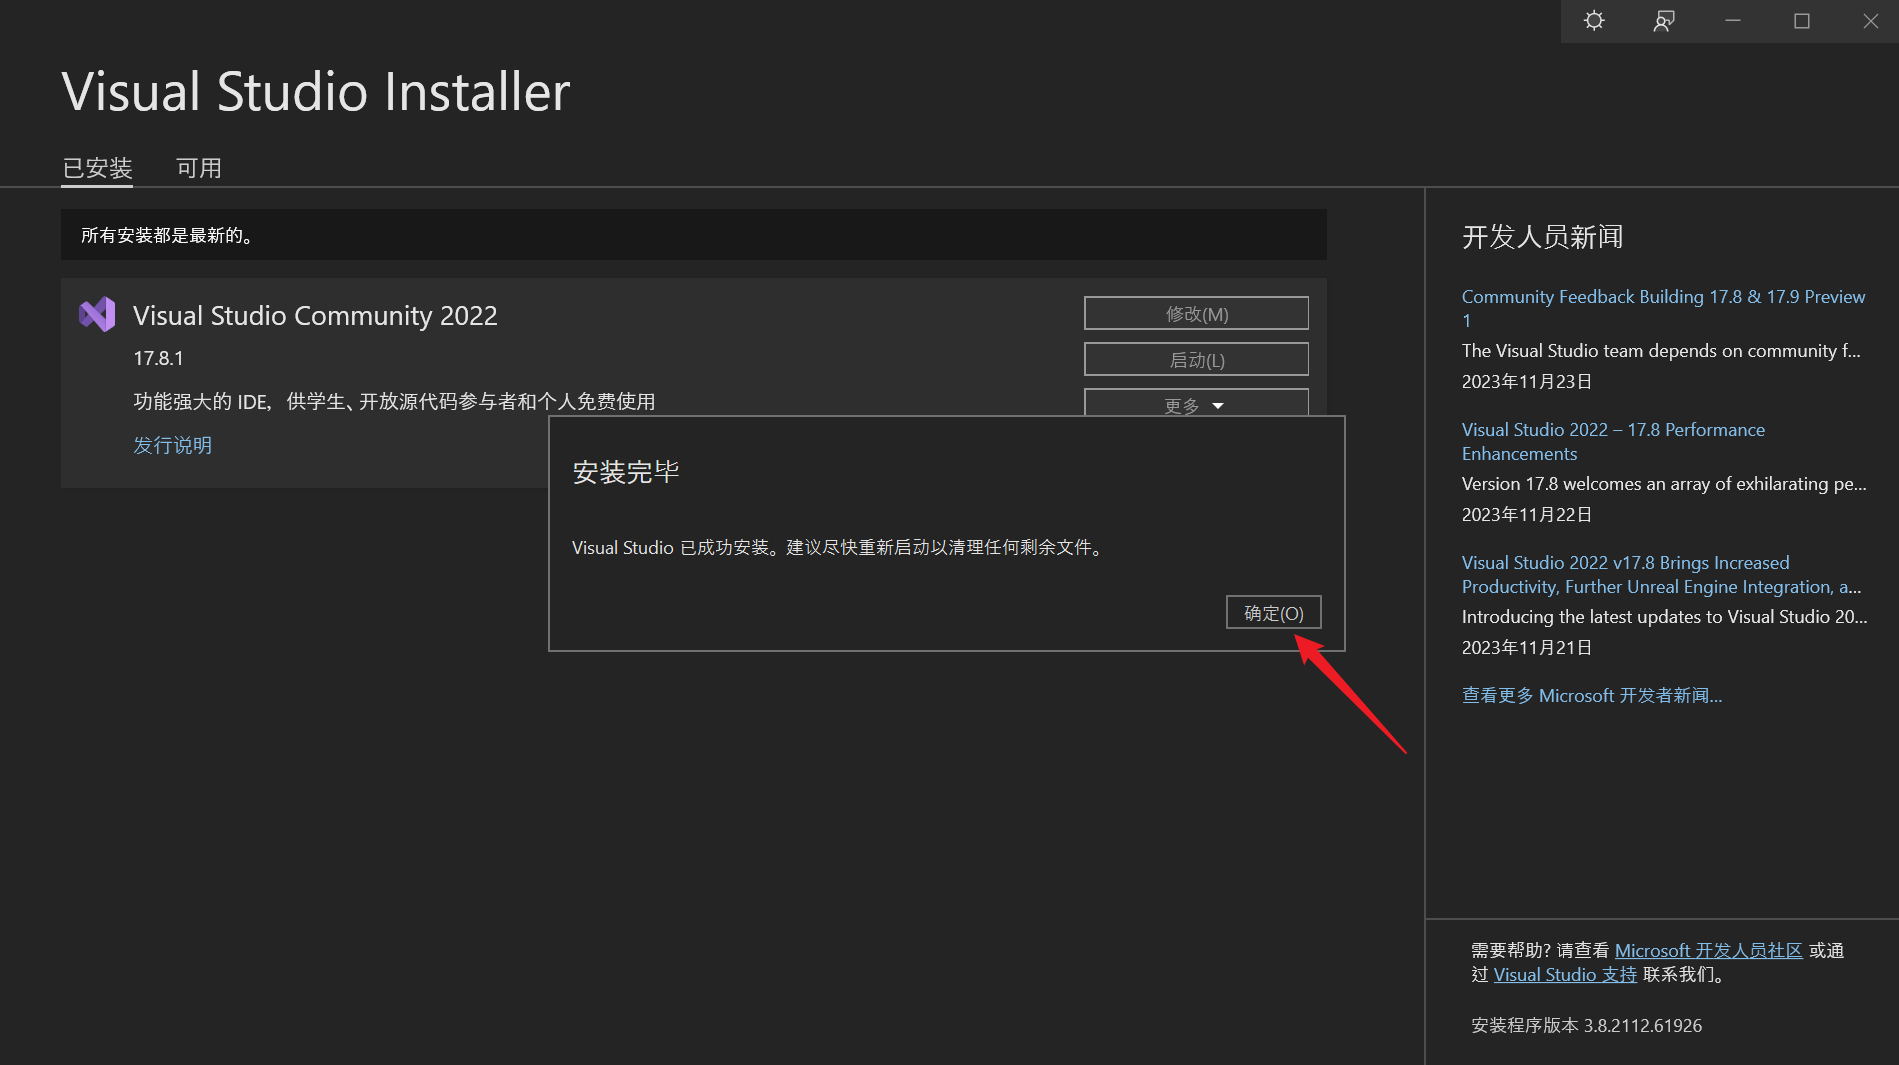Click the 修改(M) button
This screenshot has width=1899, height=1065.
click(x=1195, y=312)
